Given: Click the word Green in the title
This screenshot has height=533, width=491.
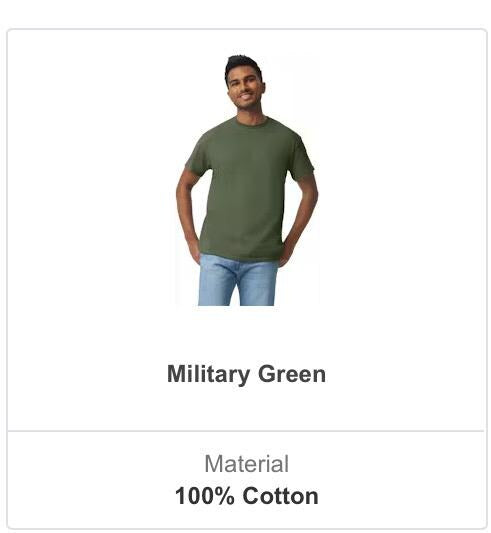Looking at the screenshot, I should 292,374.
